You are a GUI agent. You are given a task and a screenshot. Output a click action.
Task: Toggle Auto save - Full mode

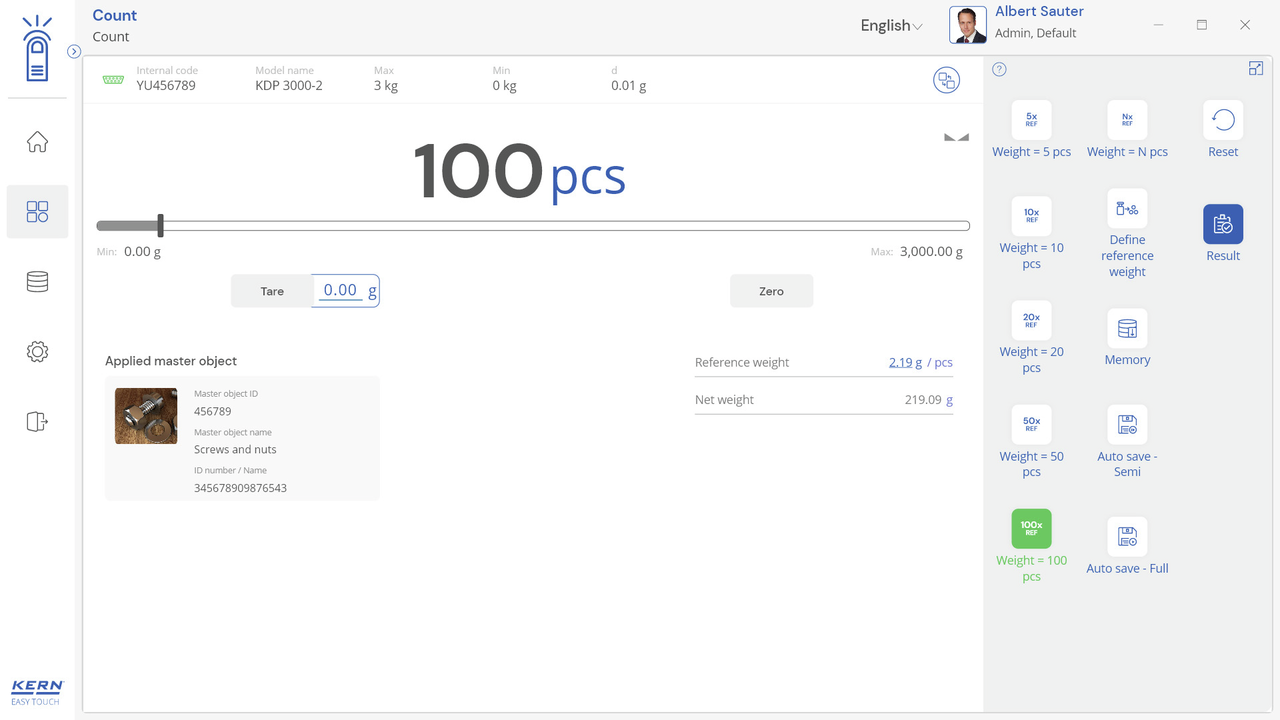1127,537
